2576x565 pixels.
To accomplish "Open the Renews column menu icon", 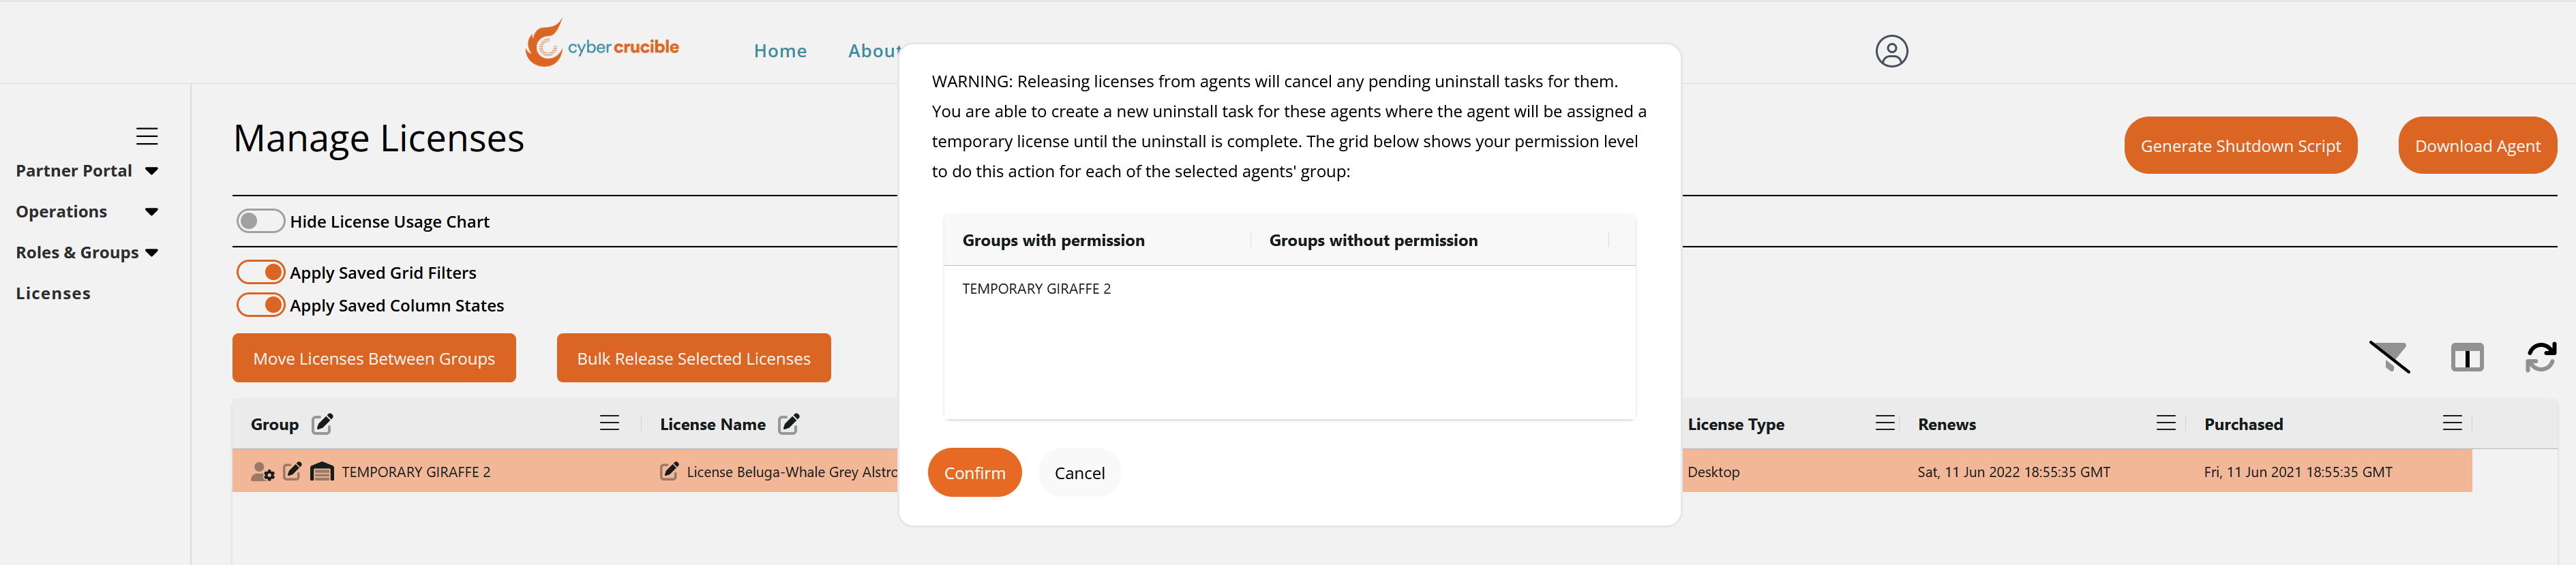I will (x=2165, y=423).
